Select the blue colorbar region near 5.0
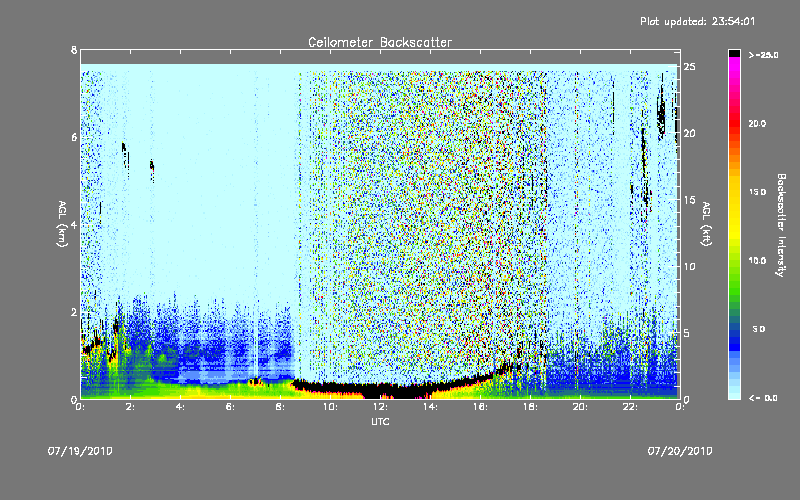 [x=734, y=330]
